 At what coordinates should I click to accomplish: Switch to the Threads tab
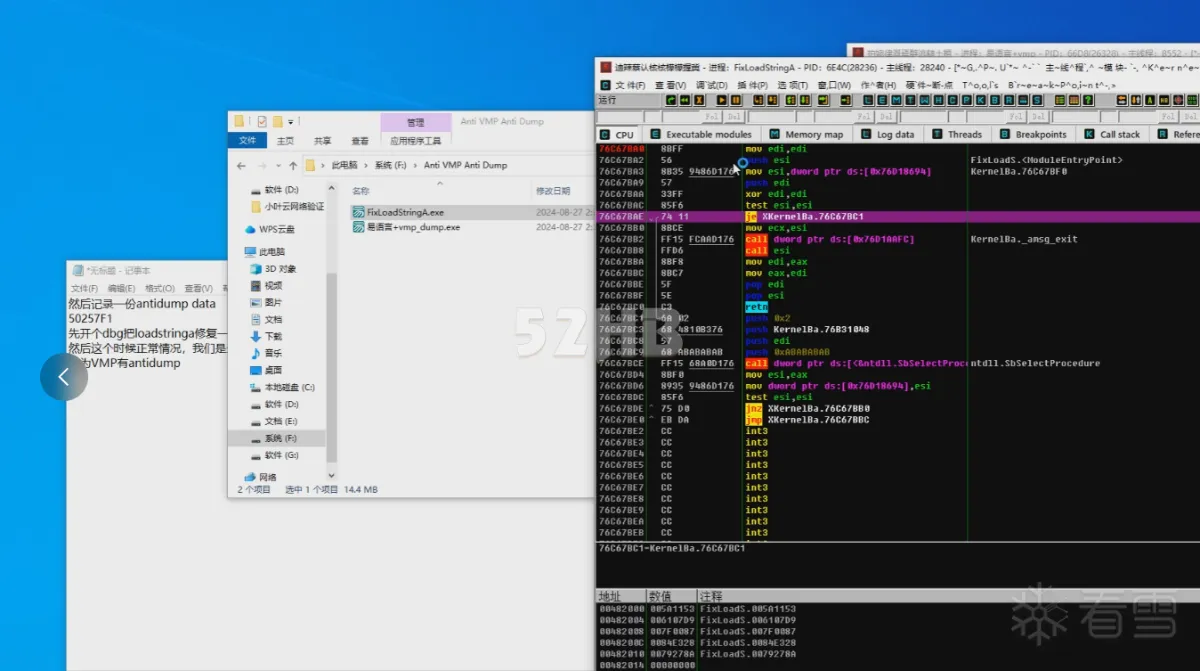956,134
